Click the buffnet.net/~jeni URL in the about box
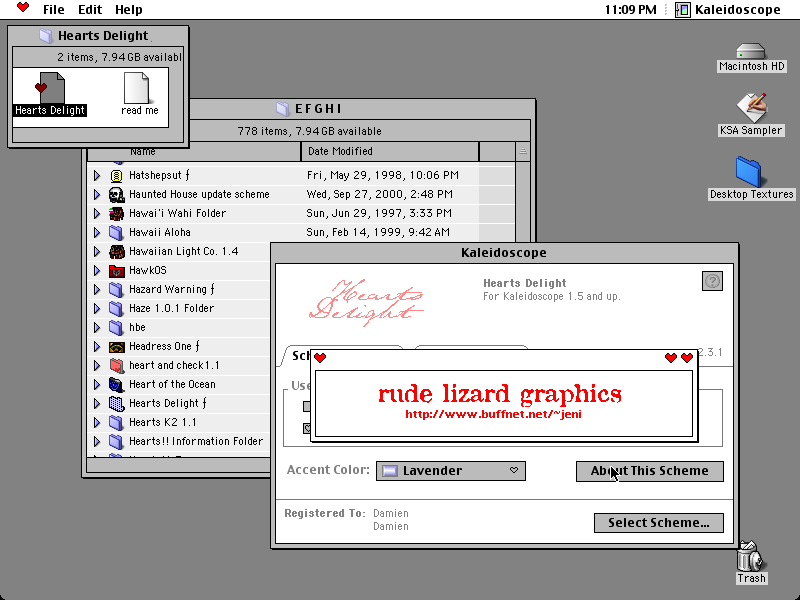The image size is (800, 600). point(493,414)
